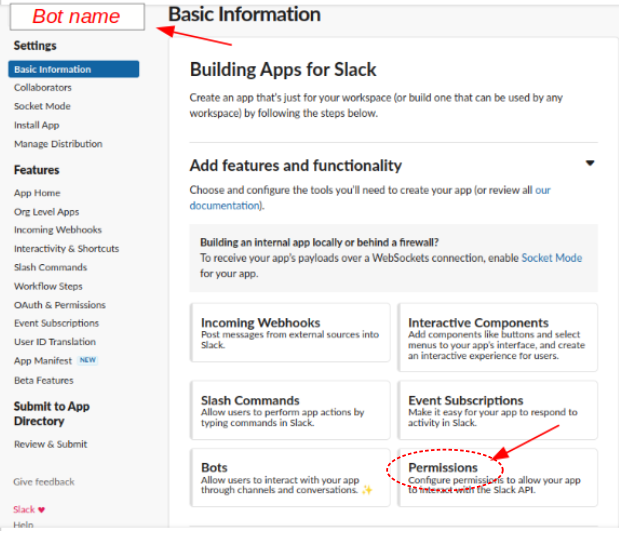Click the sparkle icon on the Bots card
The image size is (619, 538).
click(x=367, y=490)
